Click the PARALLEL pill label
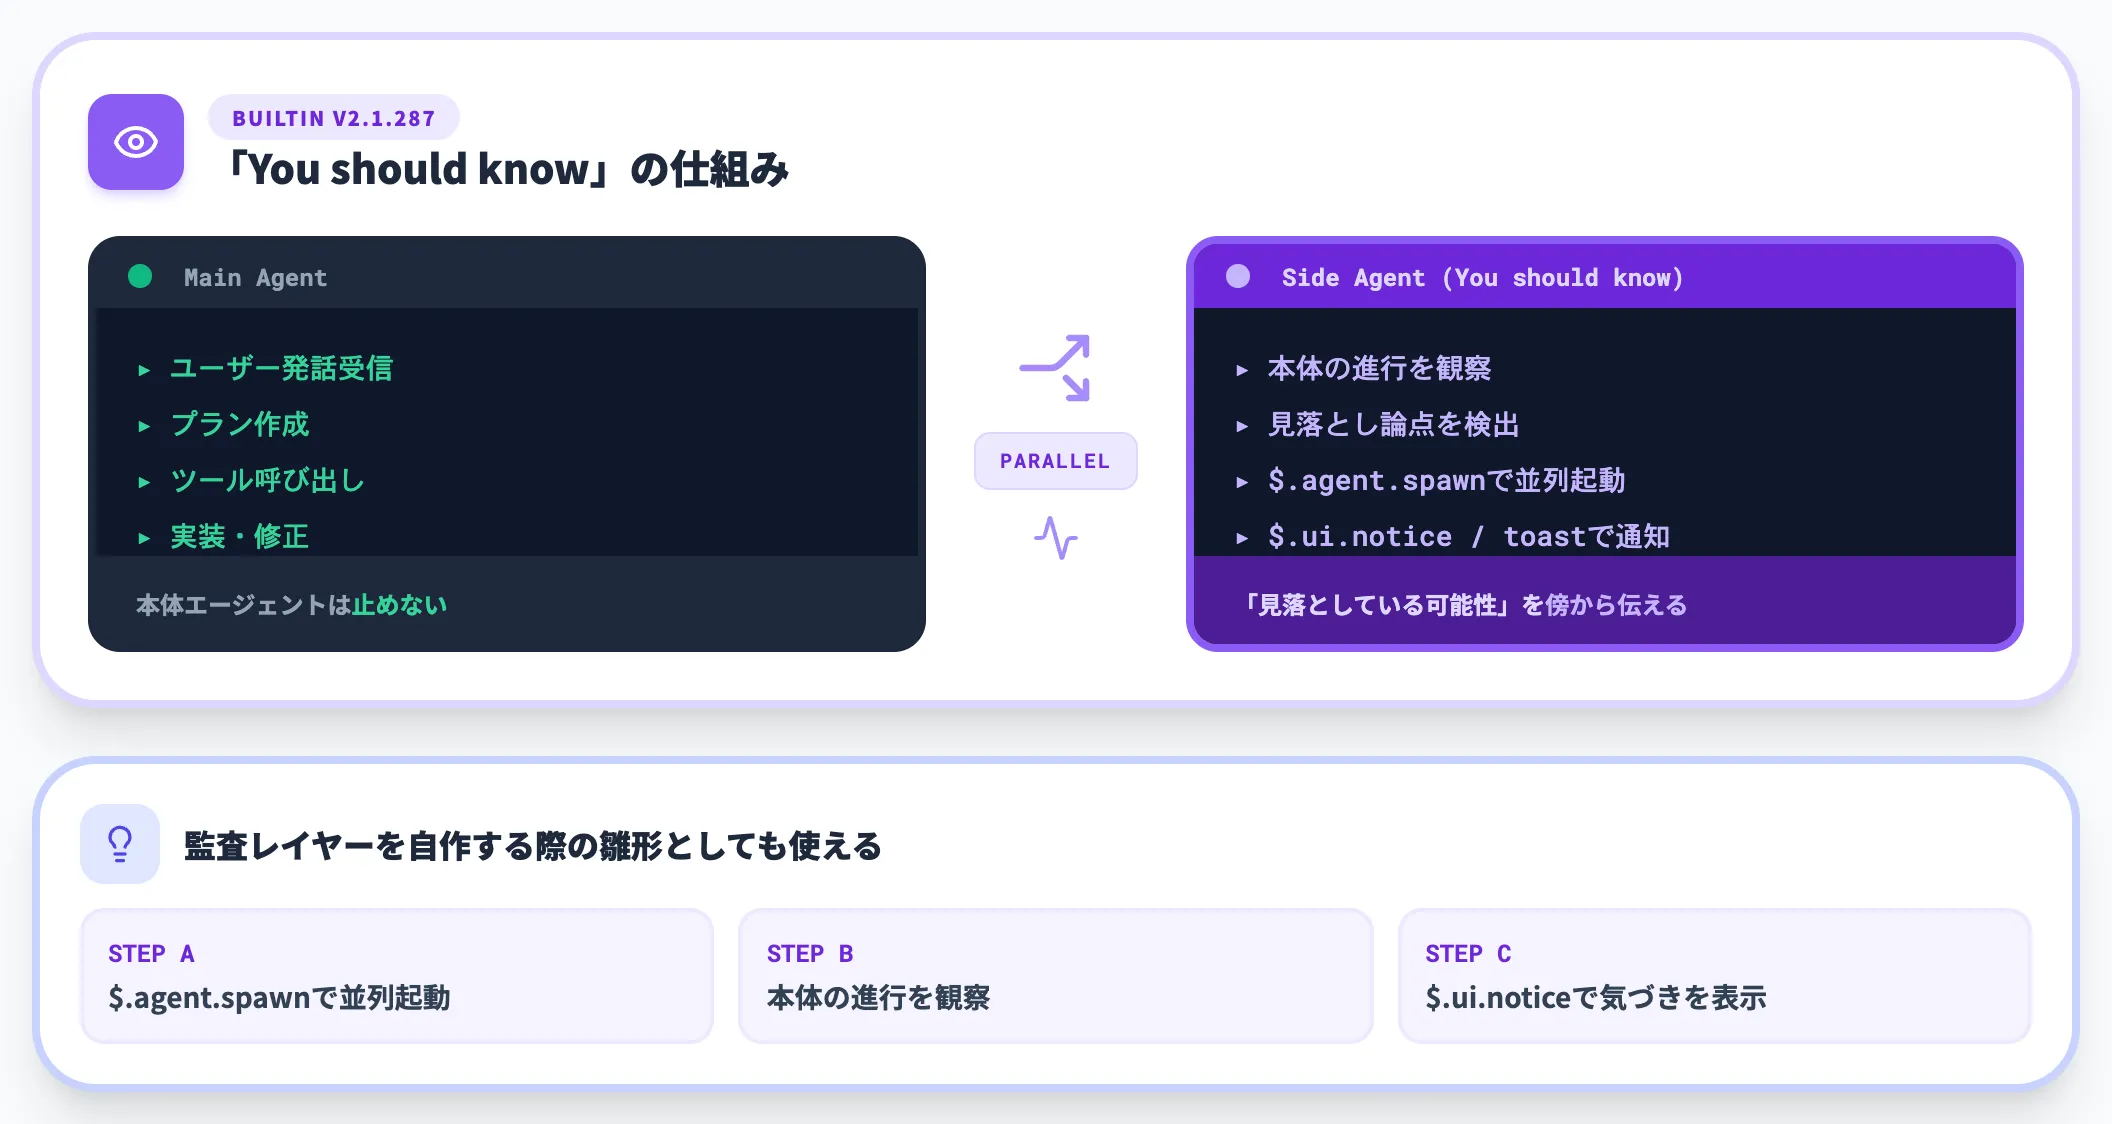Viewport: 2112px width, 1124px height. [1055, 461]
